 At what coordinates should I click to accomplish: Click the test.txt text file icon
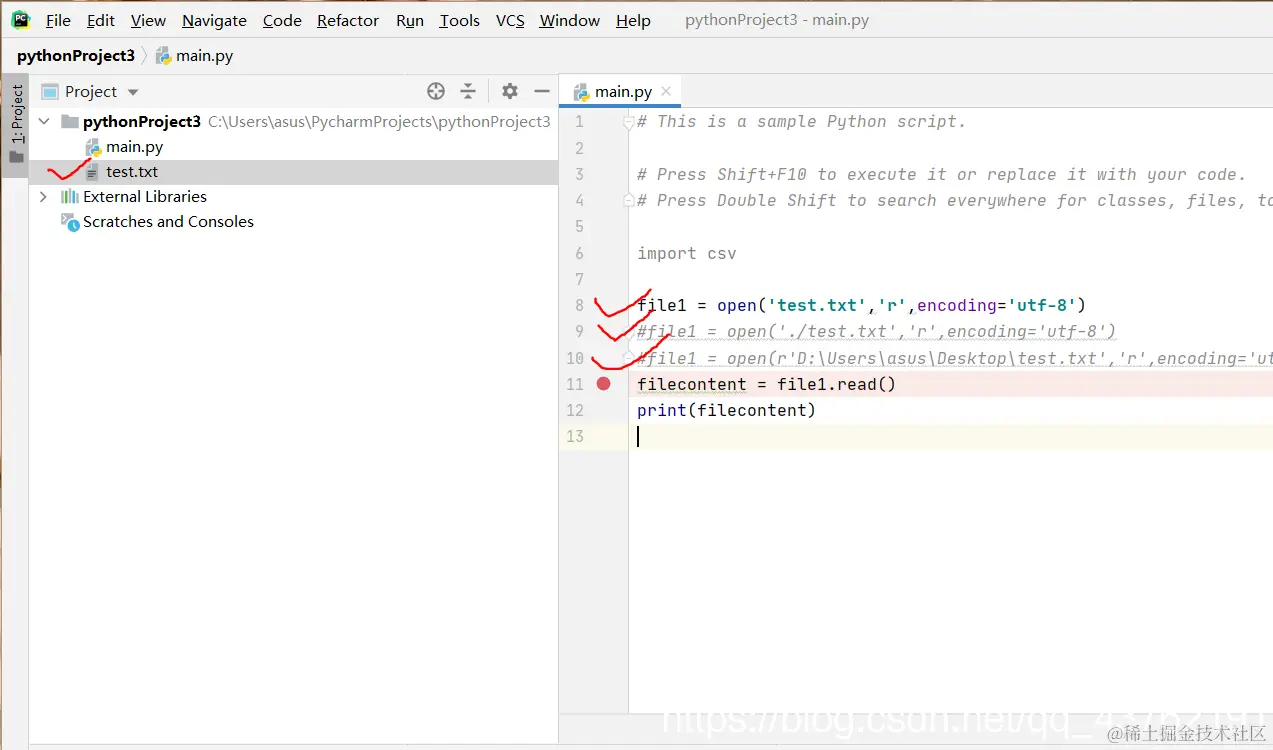pos(93,172)
